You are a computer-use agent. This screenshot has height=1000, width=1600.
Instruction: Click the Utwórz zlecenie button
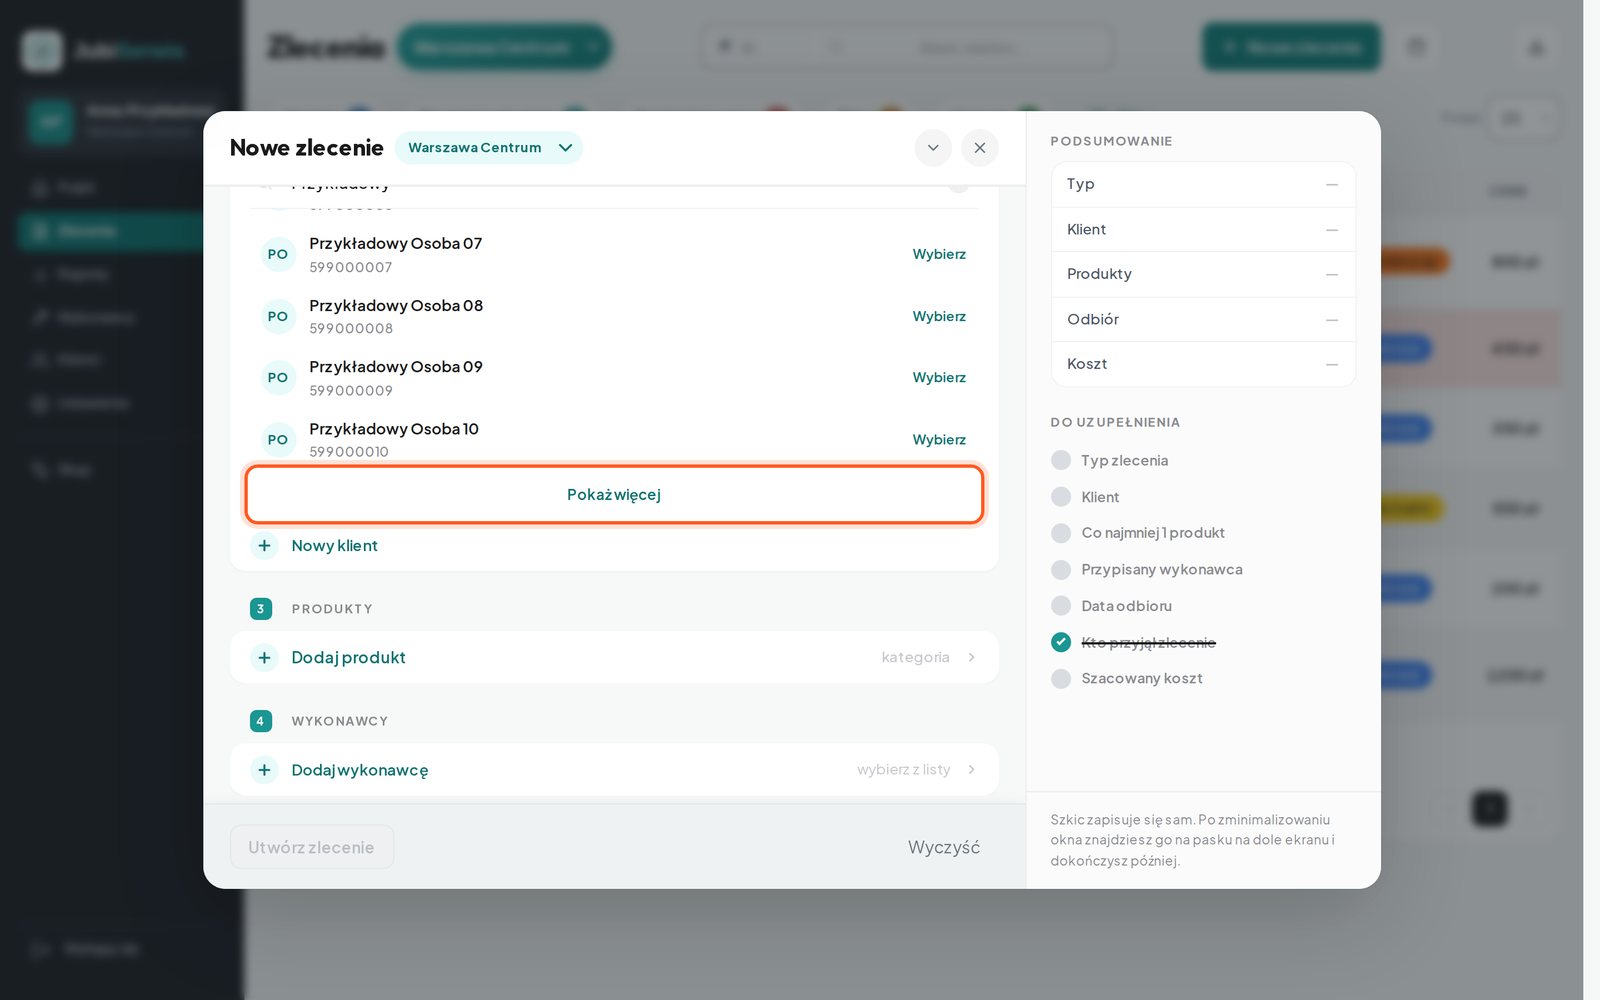311,847
